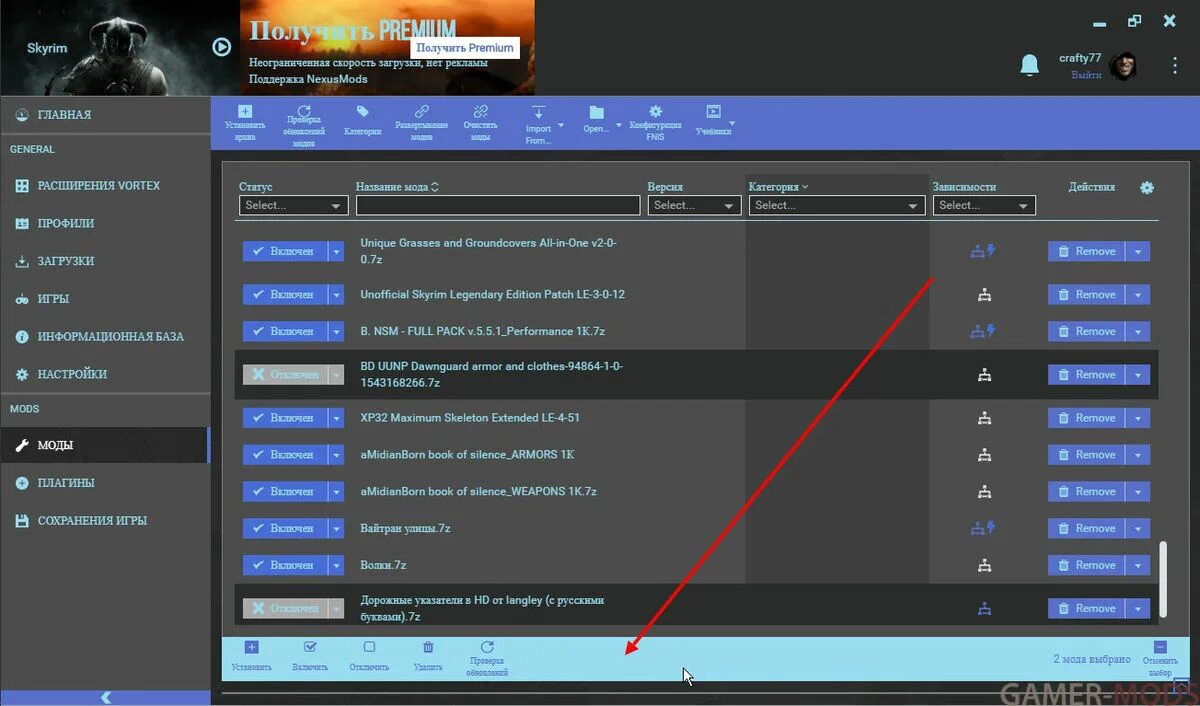Image resolution: width=1200 pixels, height=706 pixels.
Task: Collapse the sidebar with the bottom arrow
Action: (105, 697)
